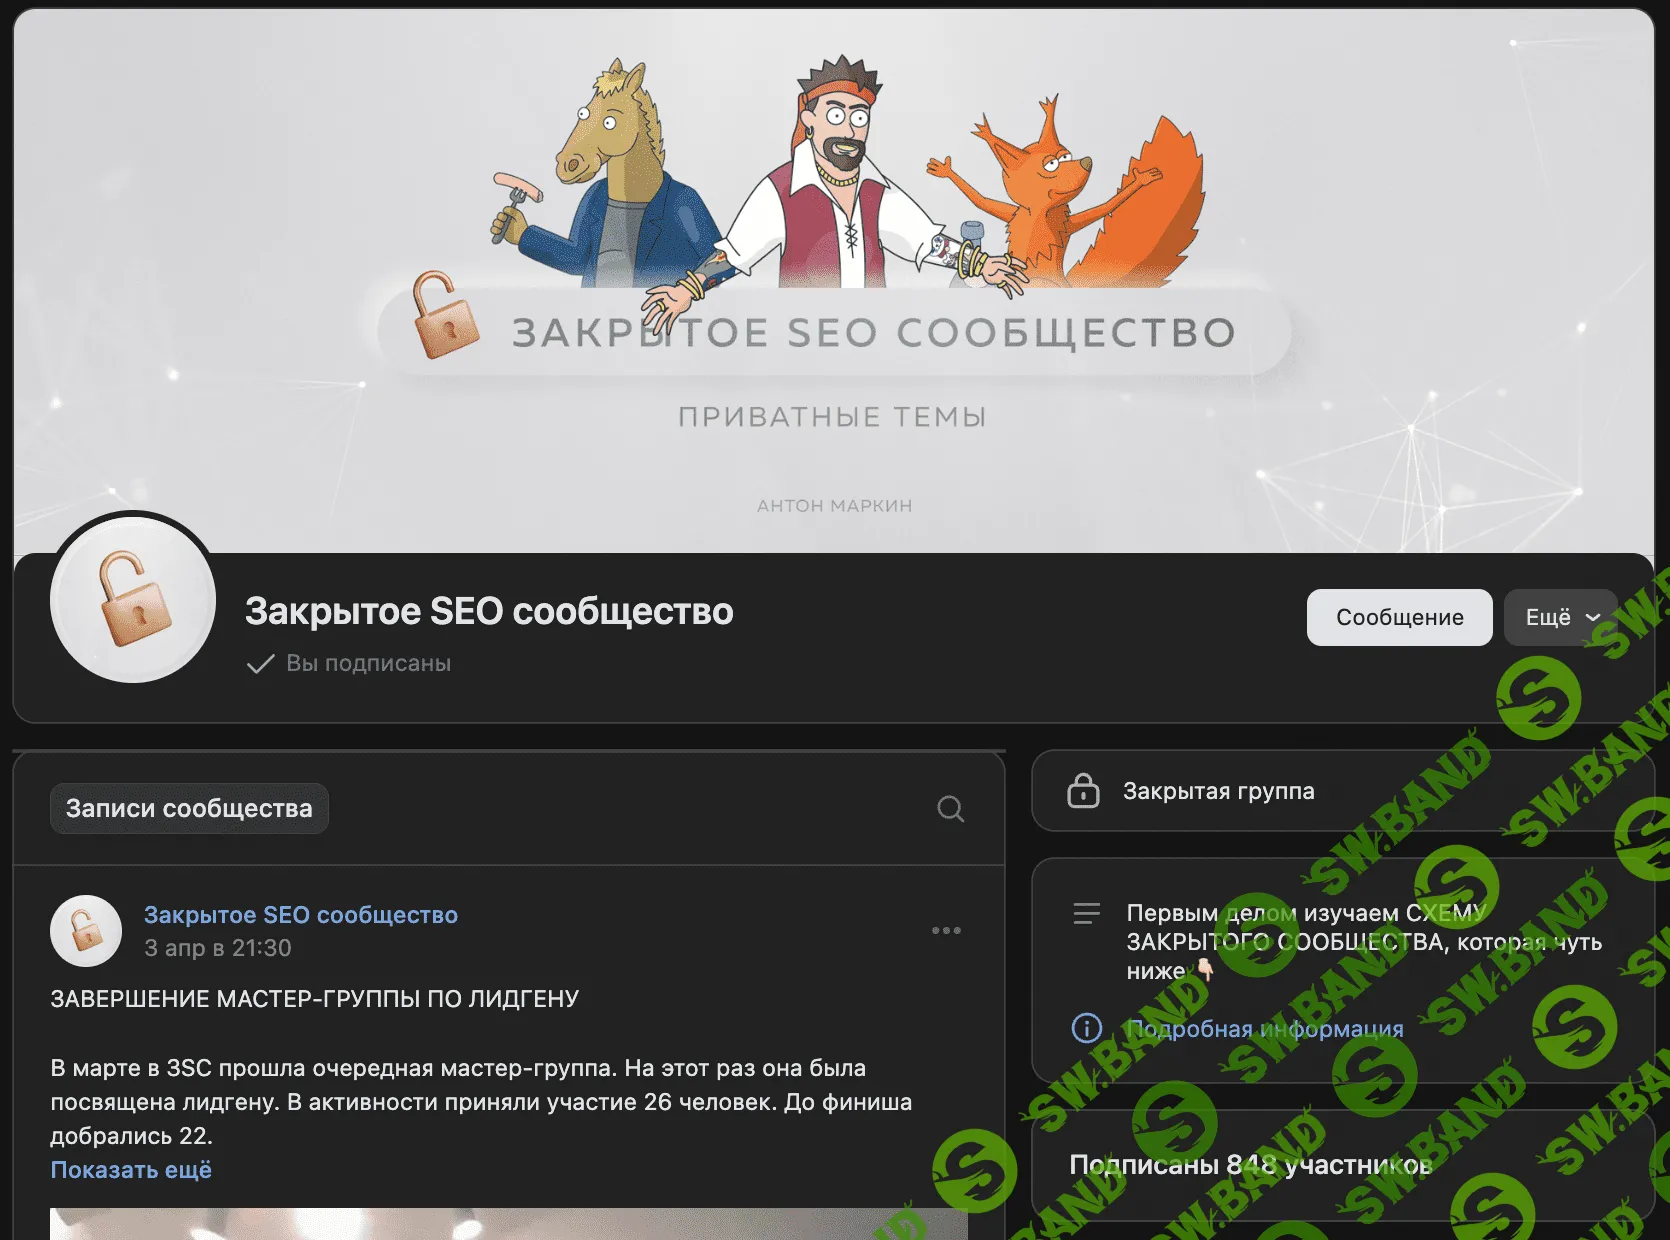Open the Подробная информация link
Image resolution: width=1670 pixels, height=1240 pixels.
click(1264, 1028)
